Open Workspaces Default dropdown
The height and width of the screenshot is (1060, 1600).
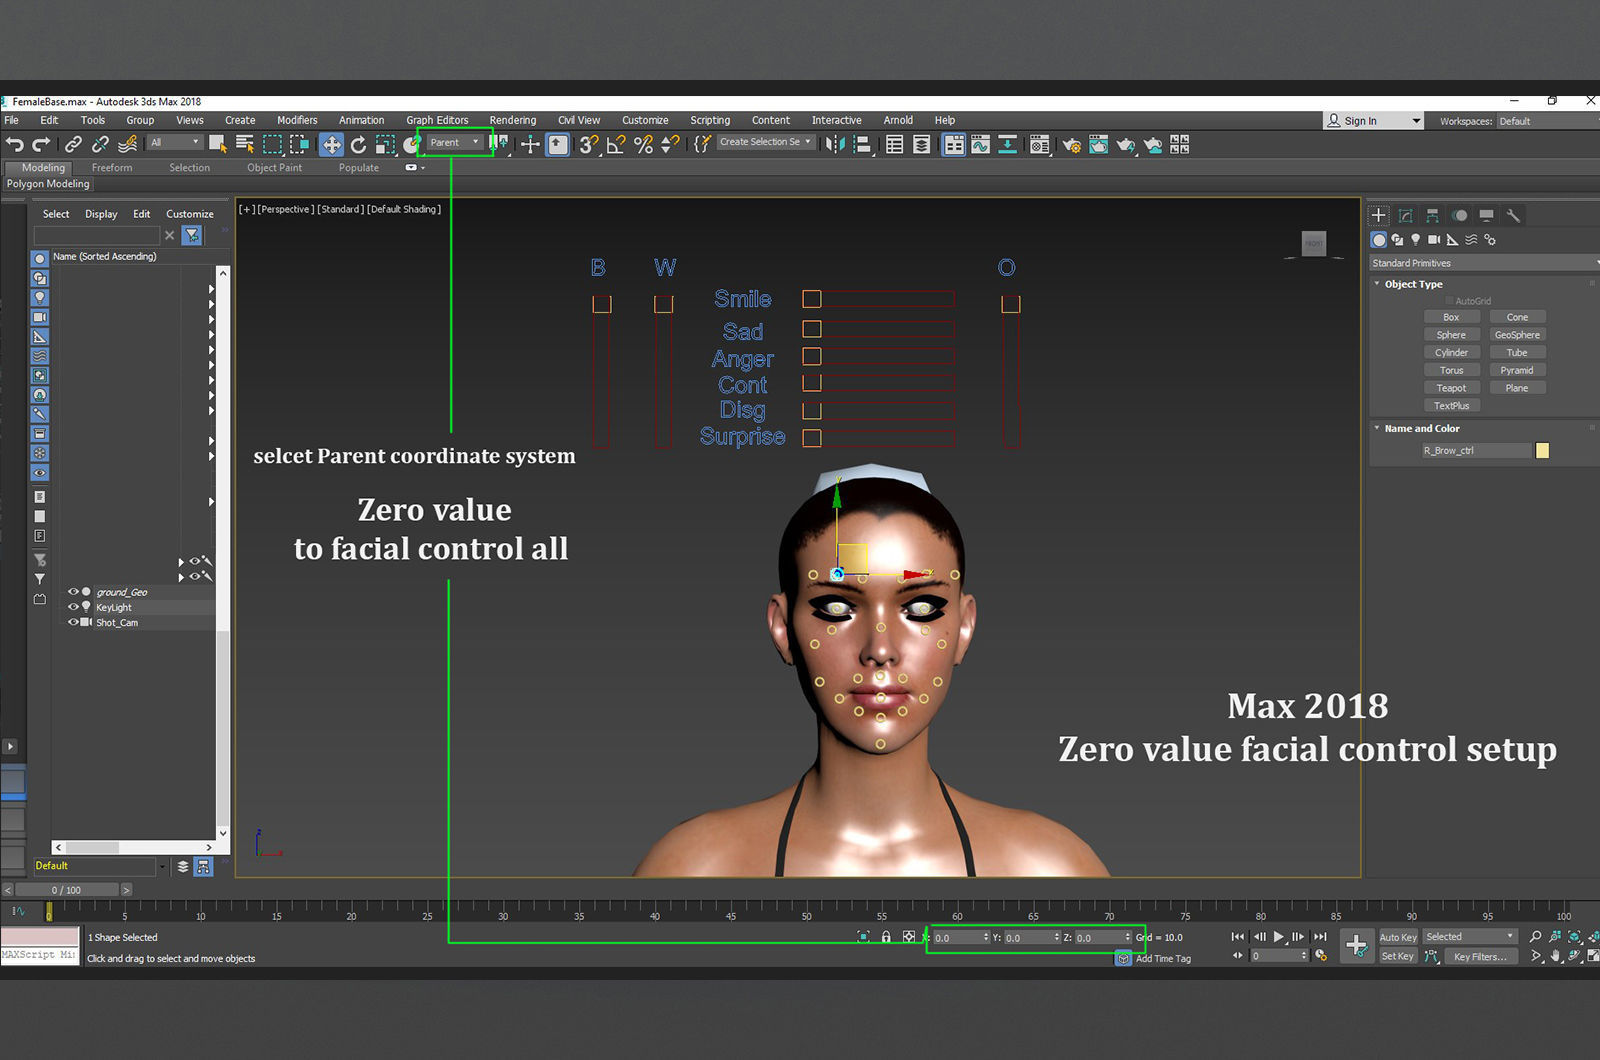click(x=1548, y=121)
